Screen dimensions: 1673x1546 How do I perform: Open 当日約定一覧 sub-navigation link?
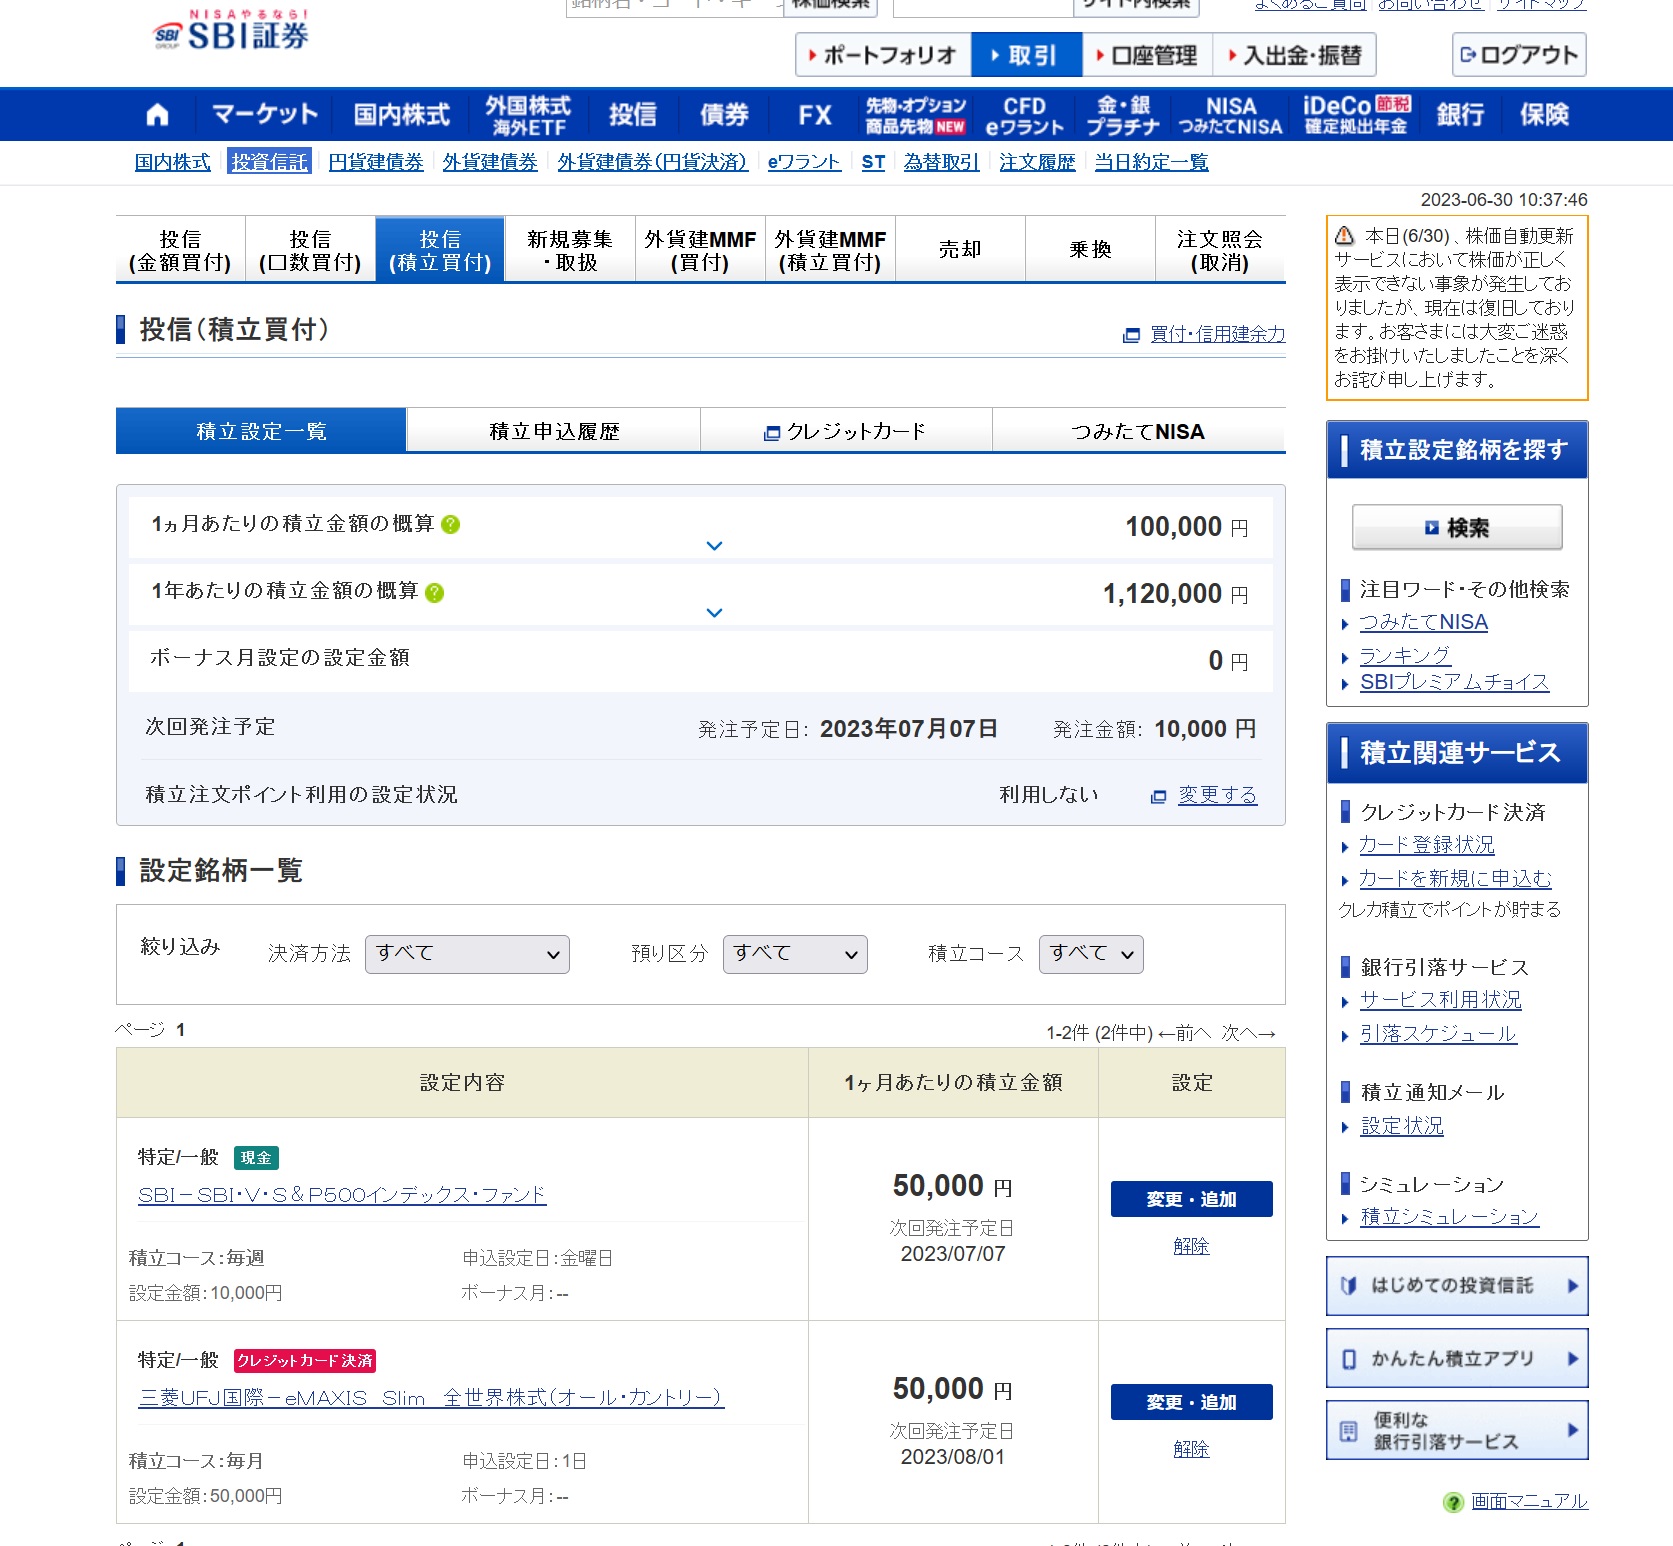(x=1151, y=162)
